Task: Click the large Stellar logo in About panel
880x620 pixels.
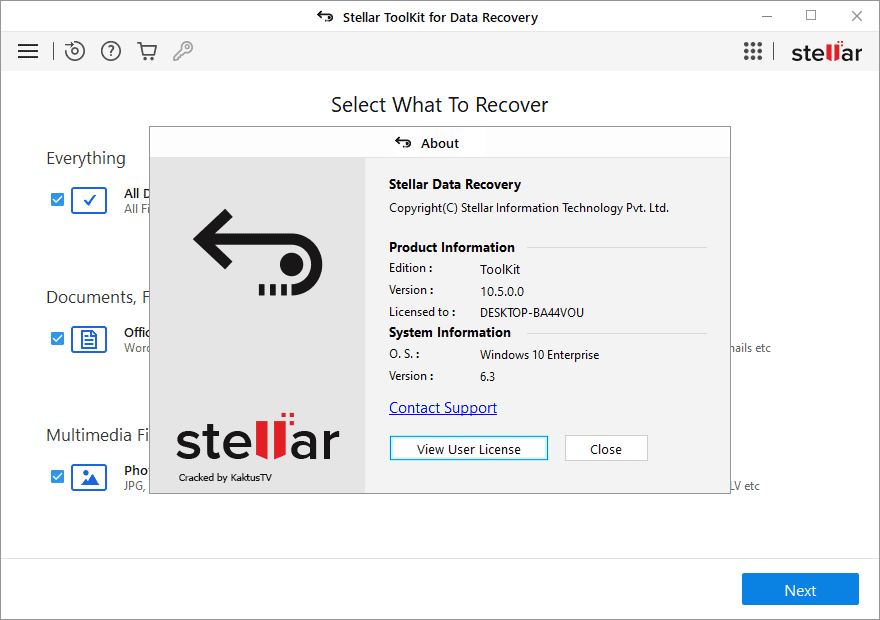Action: (x=258, y=440)
